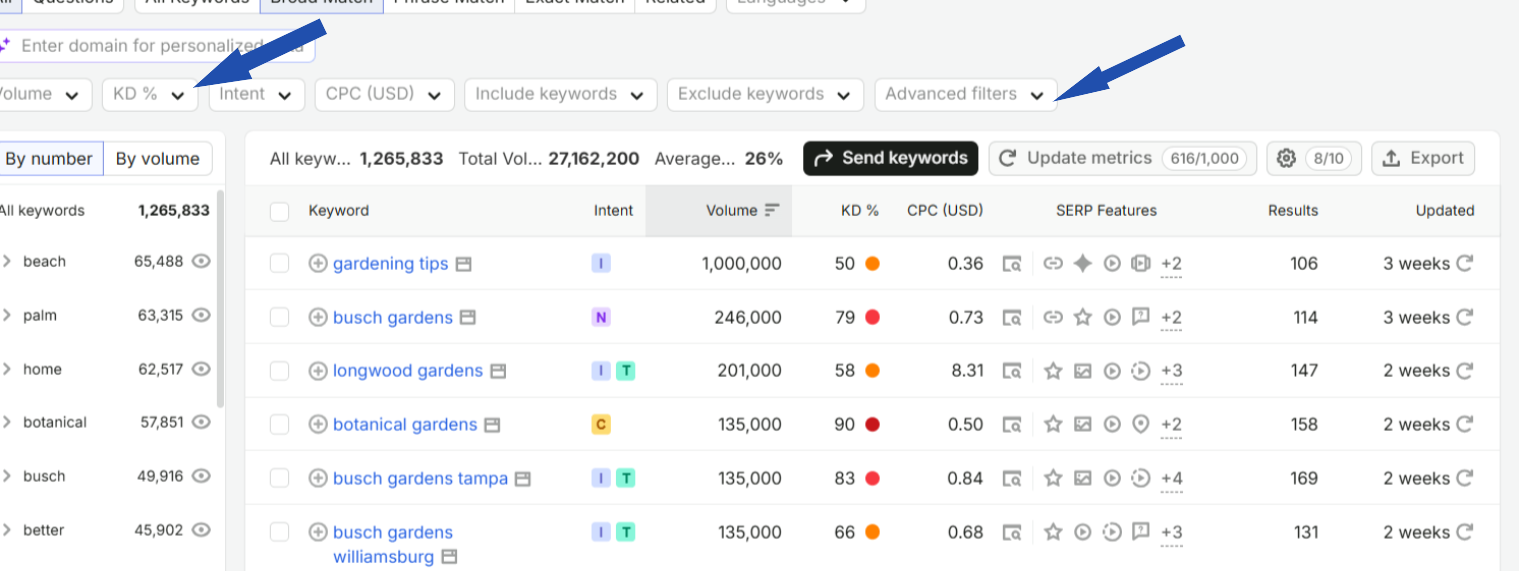Toggle eye icon for the beach group
Image resolution: width=1519 pixels, height=571 pixels.
point(201,261)
